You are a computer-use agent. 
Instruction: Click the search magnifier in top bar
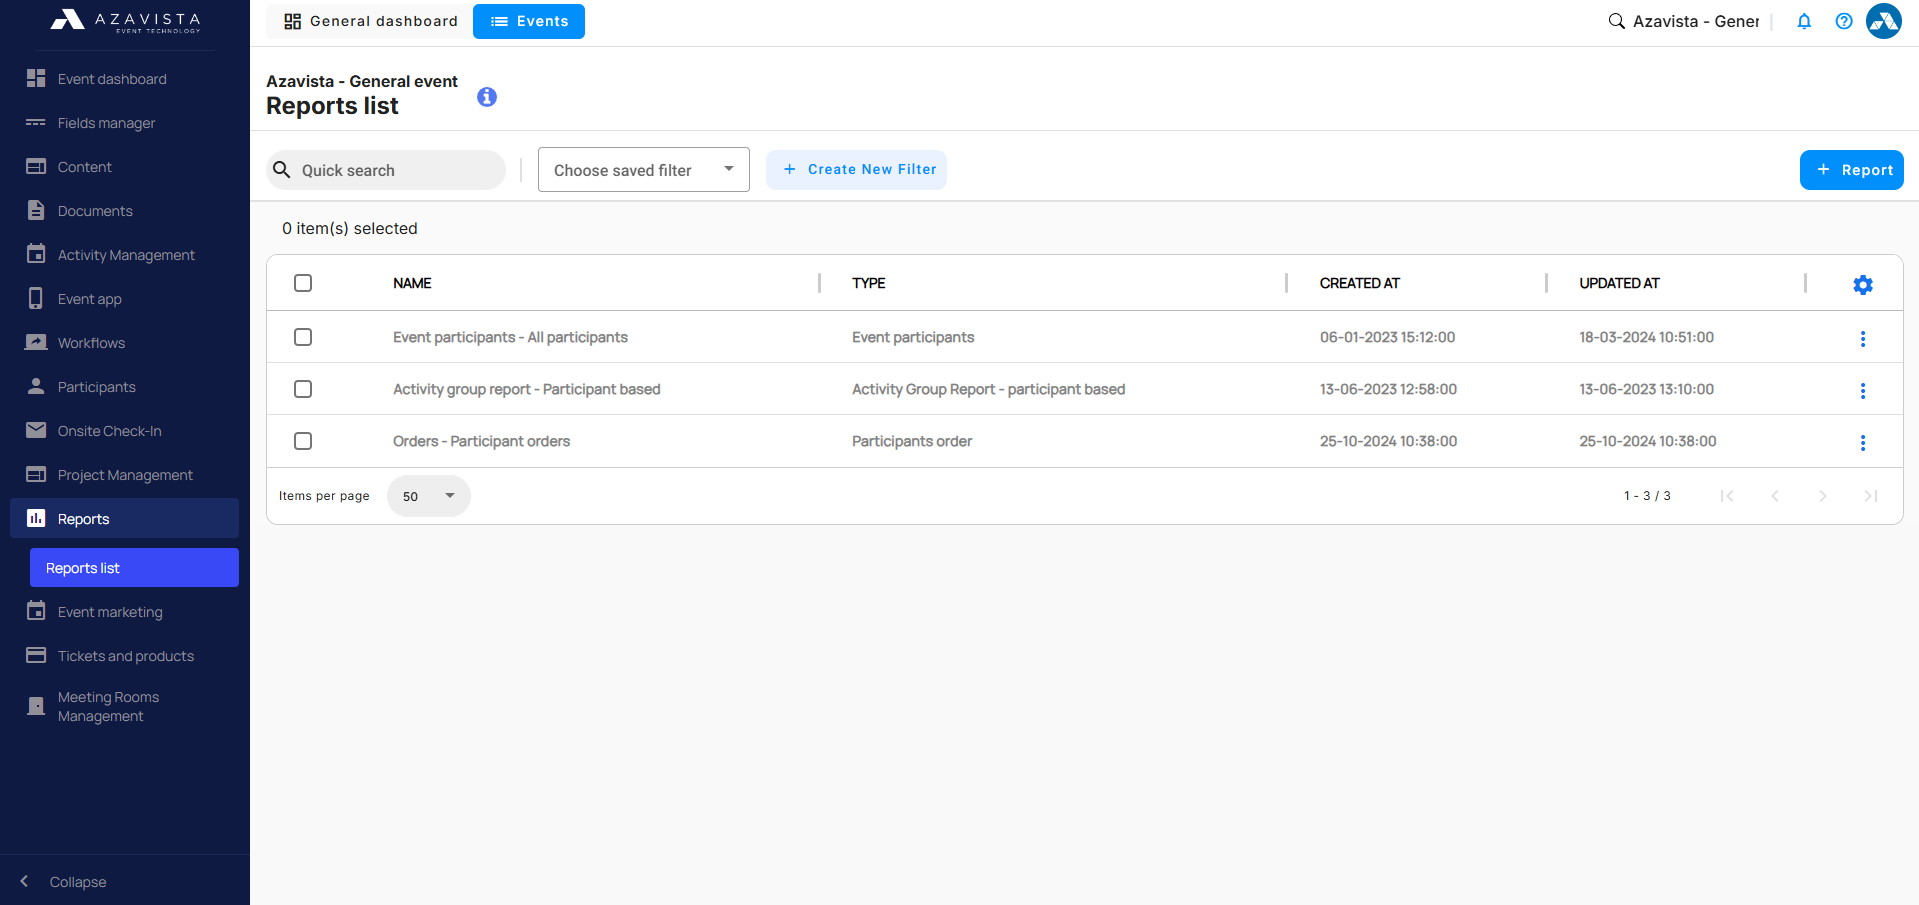tap(1616, 21)
